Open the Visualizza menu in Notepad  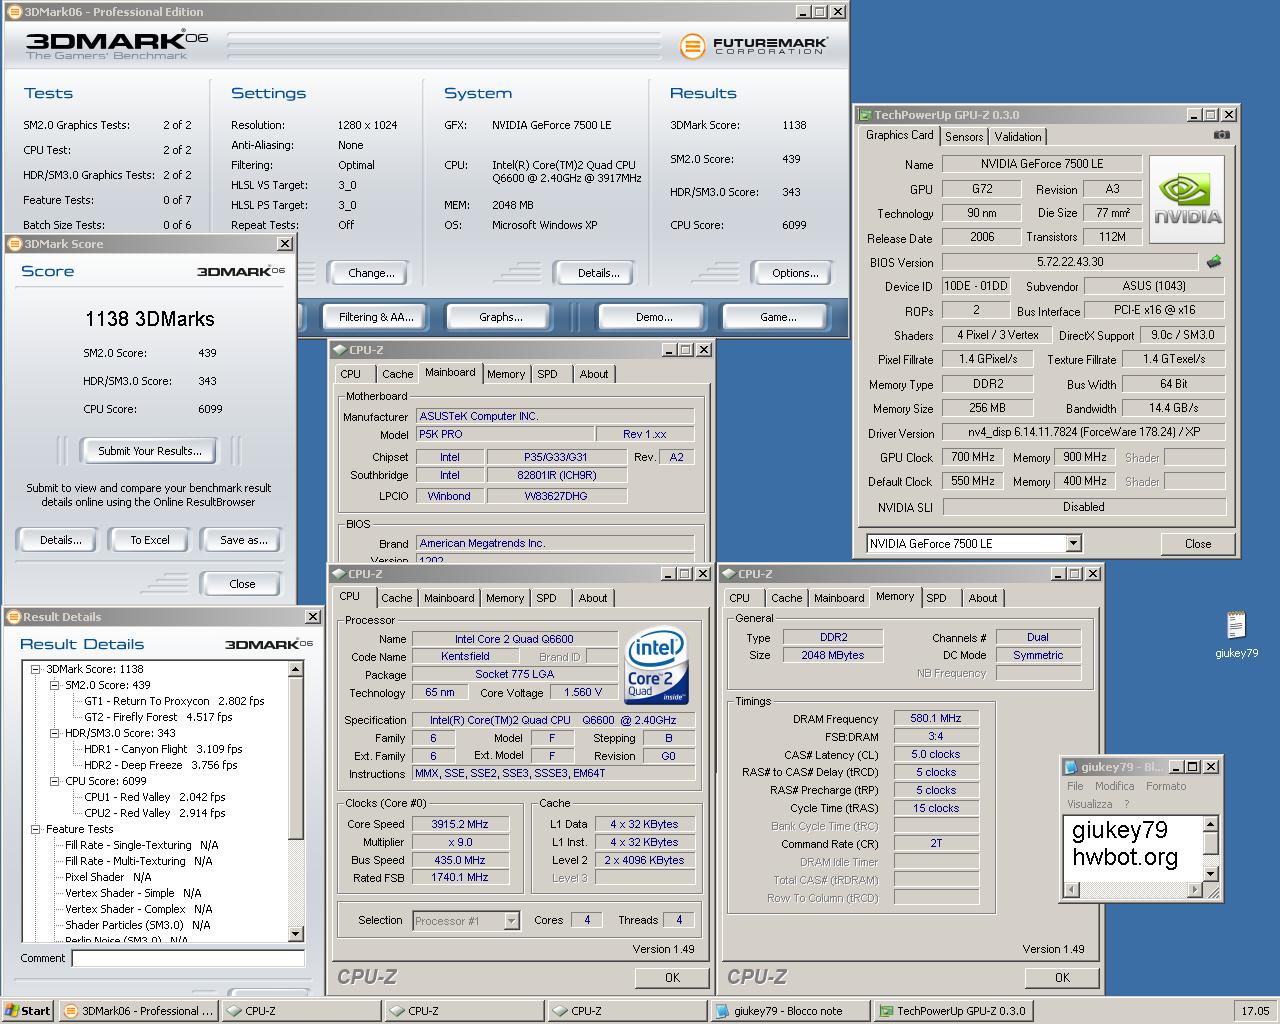(x=1089, y=804)
